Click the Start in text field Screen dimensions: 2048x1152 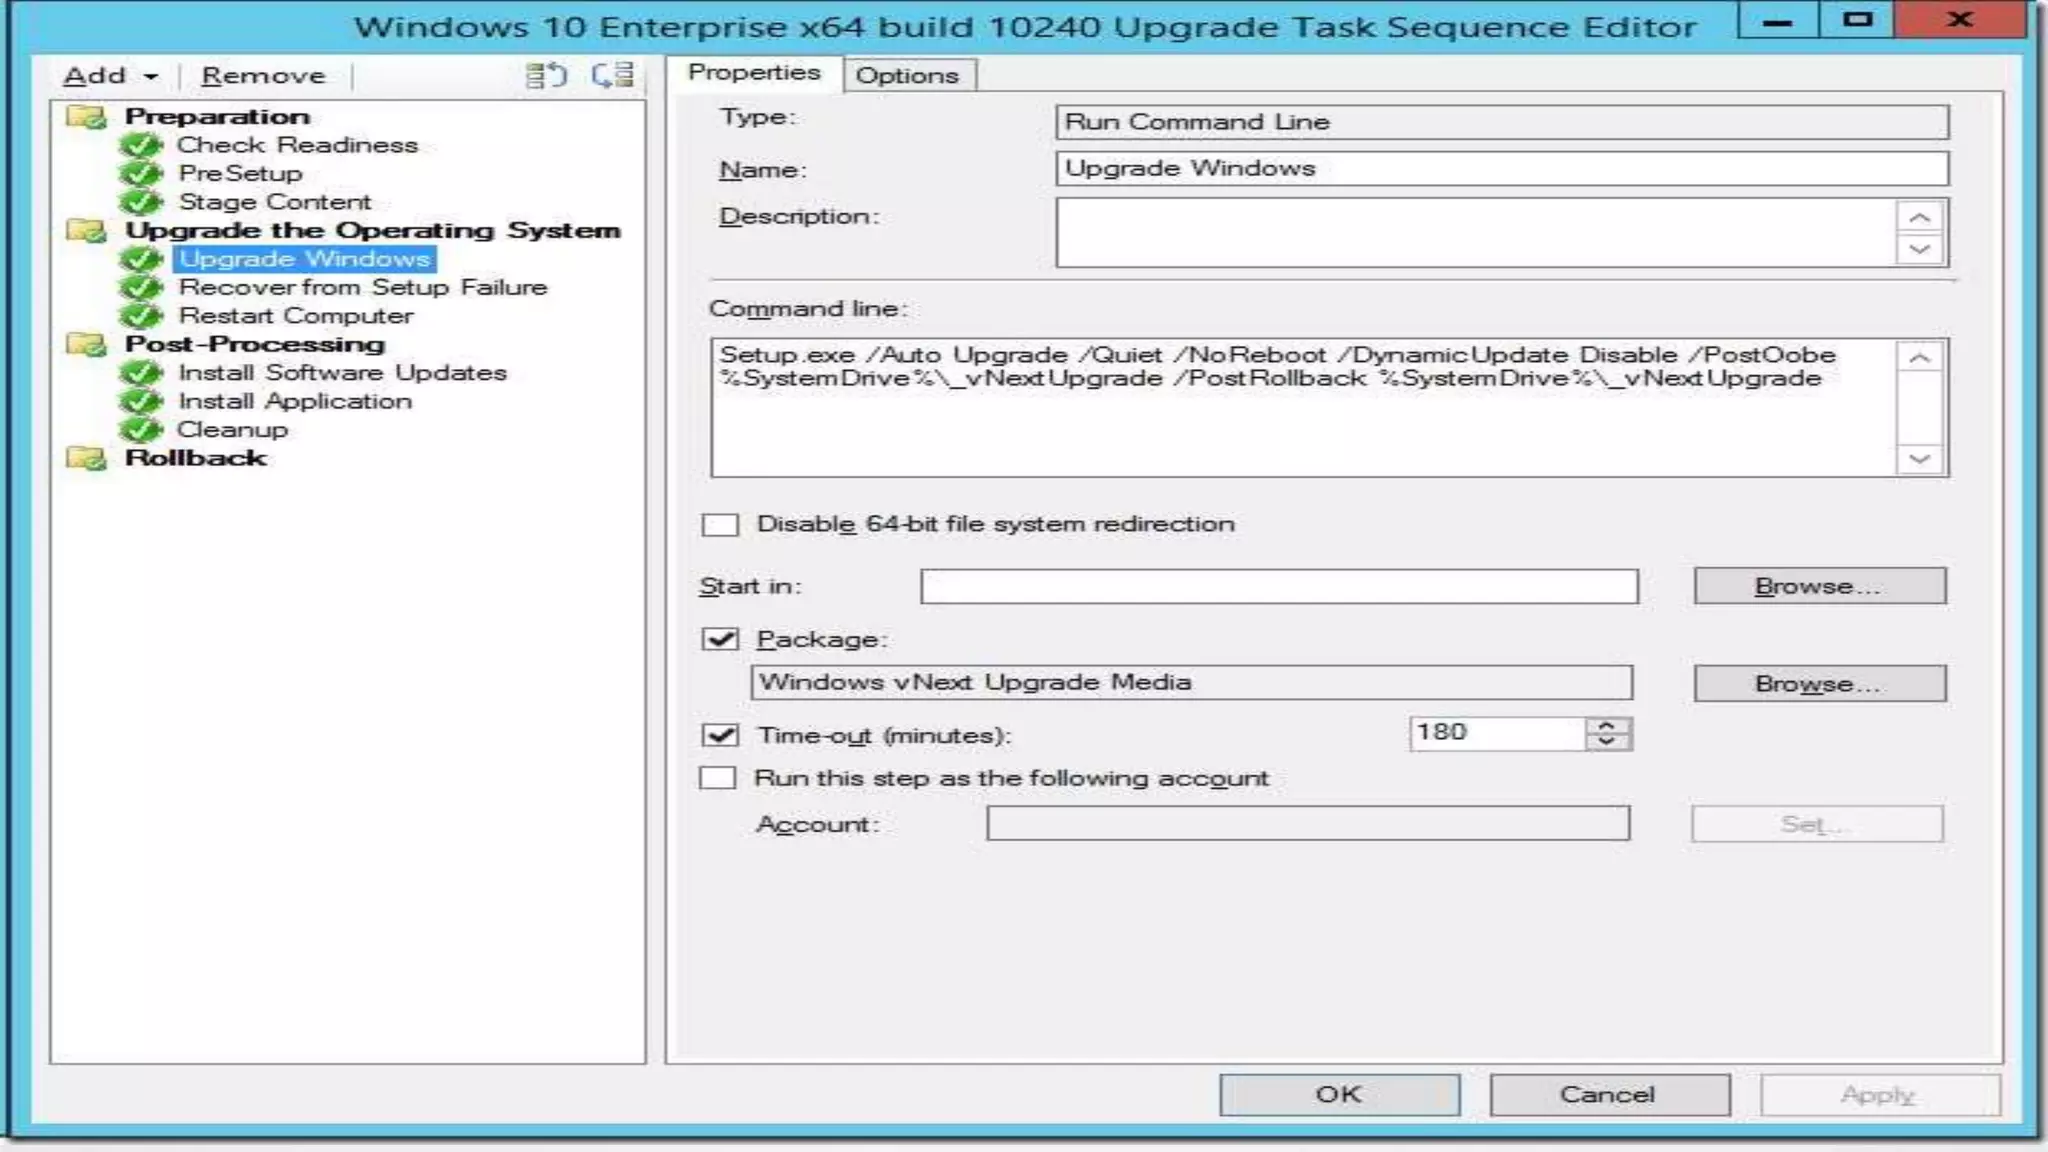tap(1279, 586)
